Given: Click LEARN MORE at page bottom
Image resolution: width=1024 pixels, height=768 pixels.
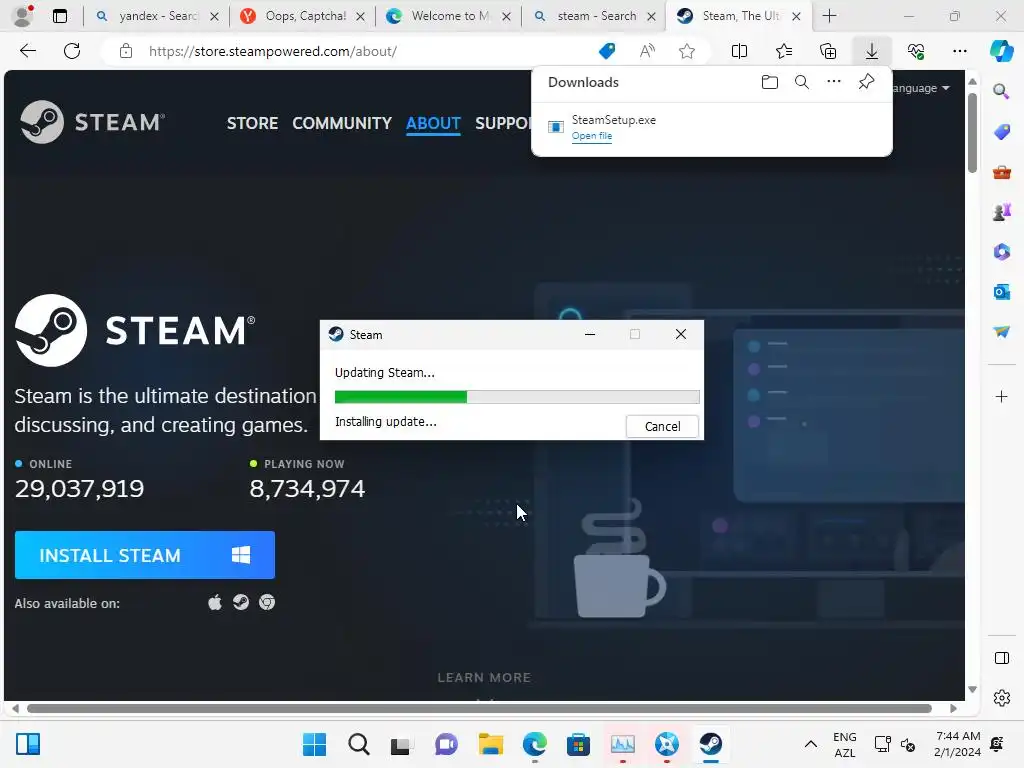Looking at the screenshot, I should (x=484, y=677).
